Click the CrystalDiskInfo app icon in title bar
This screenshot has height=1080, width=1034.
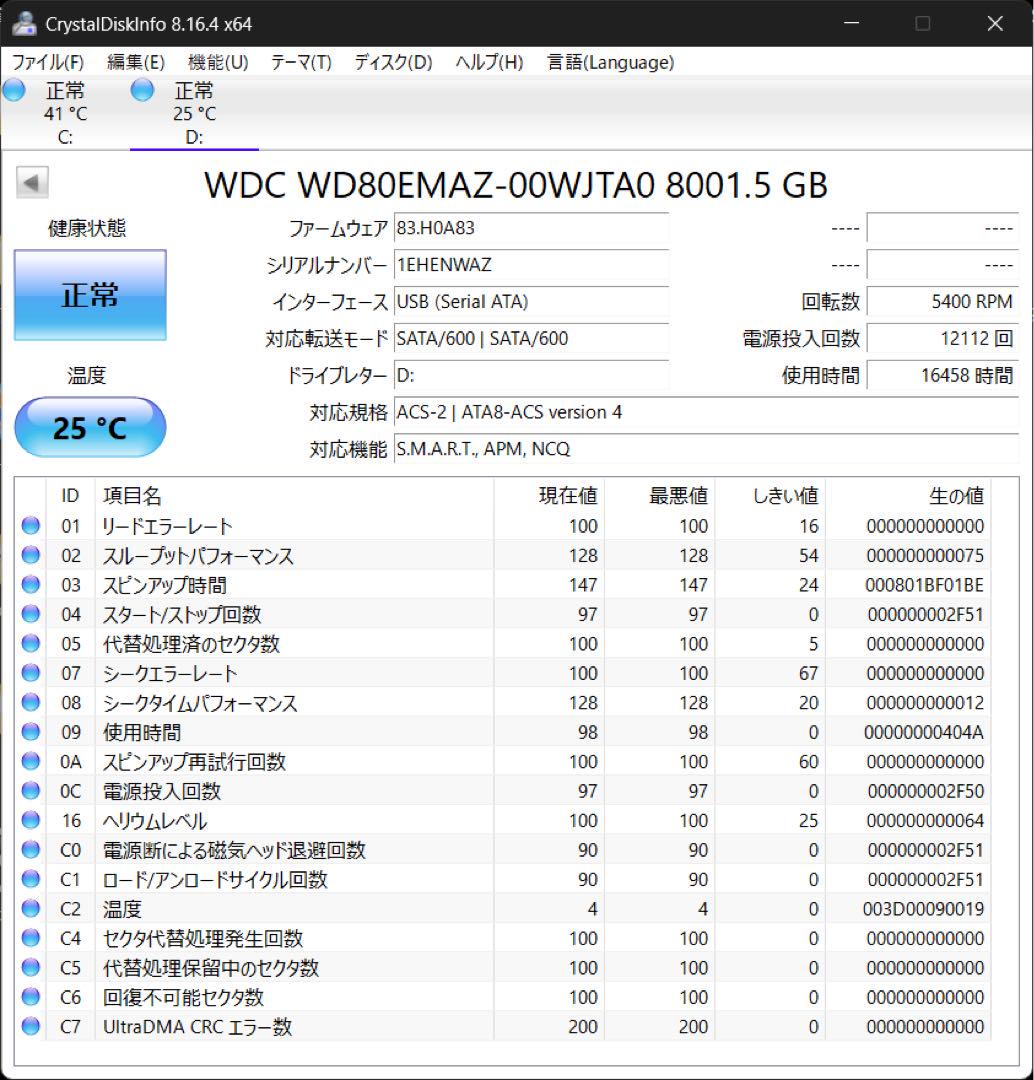(x=24, y=23)
